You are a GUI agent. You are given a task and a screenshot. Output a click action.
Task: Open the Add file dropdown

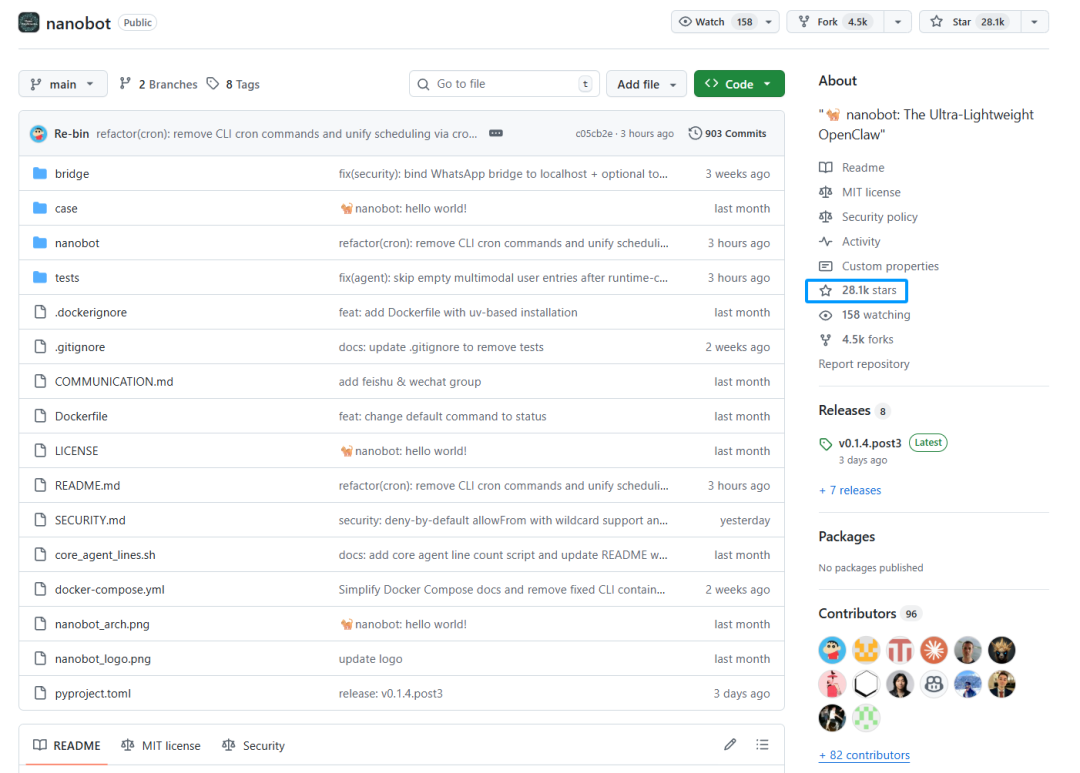click(x=646, y=84)
